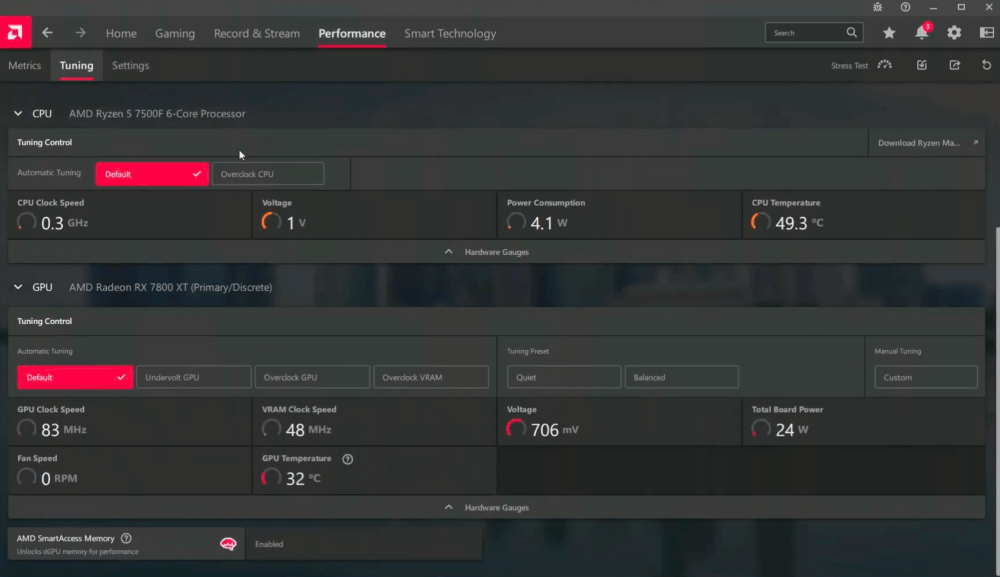Collapse the CPU section chevron
The height and width of the screenshot is (577, 1000).
(x=18, y=113)
